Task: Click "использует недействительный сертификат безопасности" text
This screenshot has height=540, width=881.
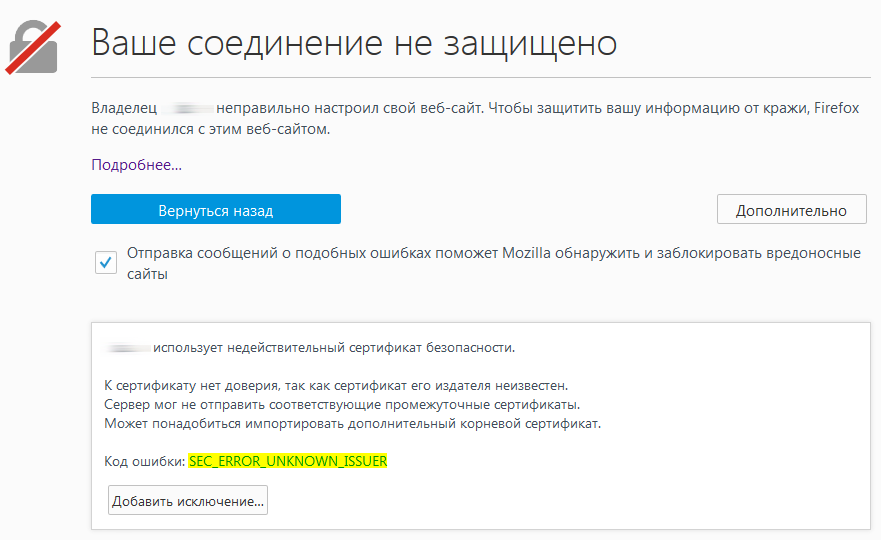Action: coord(334,348)
